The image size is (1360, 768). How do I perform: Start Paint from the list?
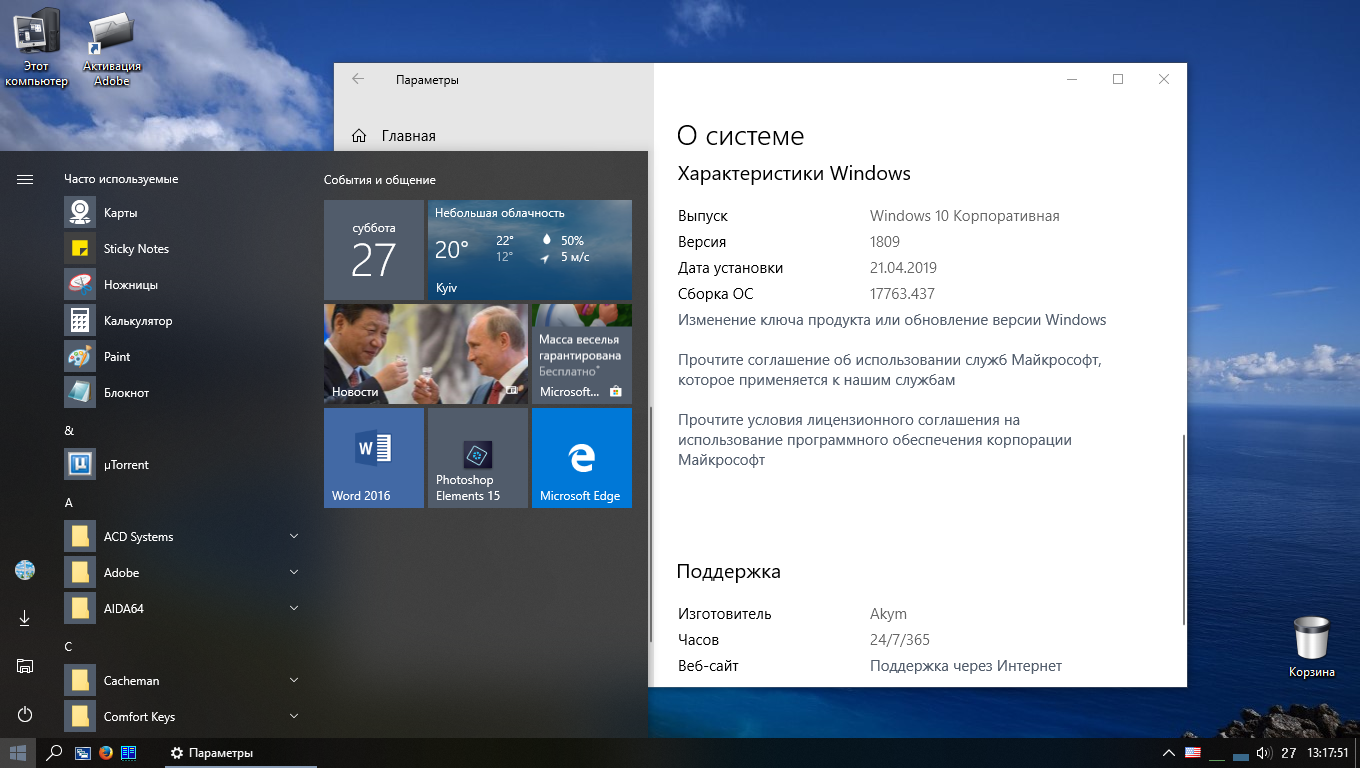pyautogui.click(x=182, y=357)
